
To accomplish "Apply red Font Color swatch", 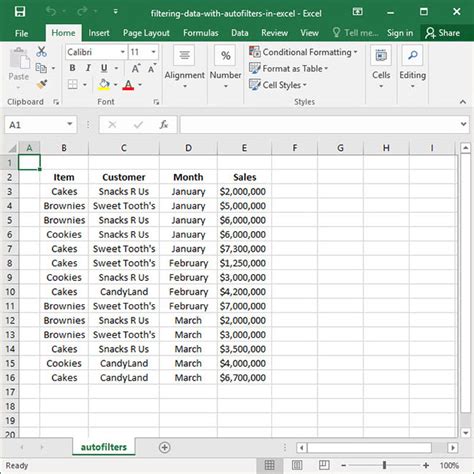I will (x=128, y=85).
